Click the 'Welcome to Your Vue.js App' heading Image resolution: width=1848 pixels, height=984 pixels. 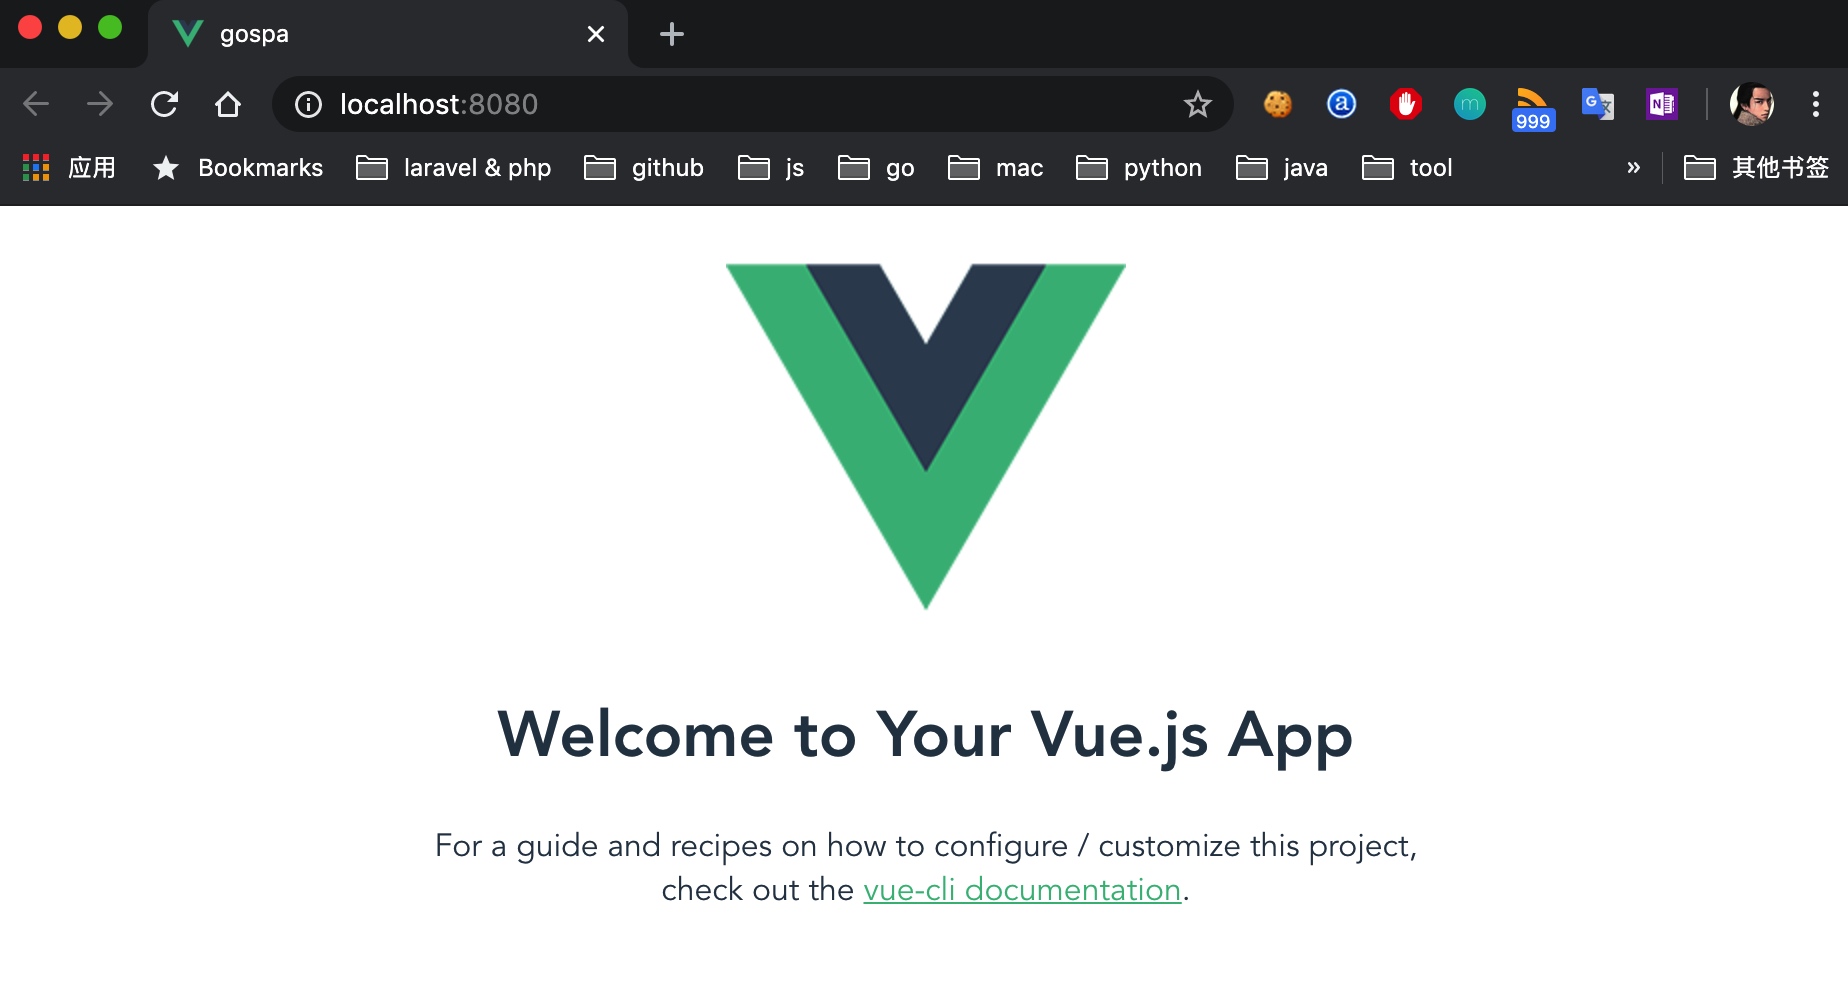tap(925, 735)
